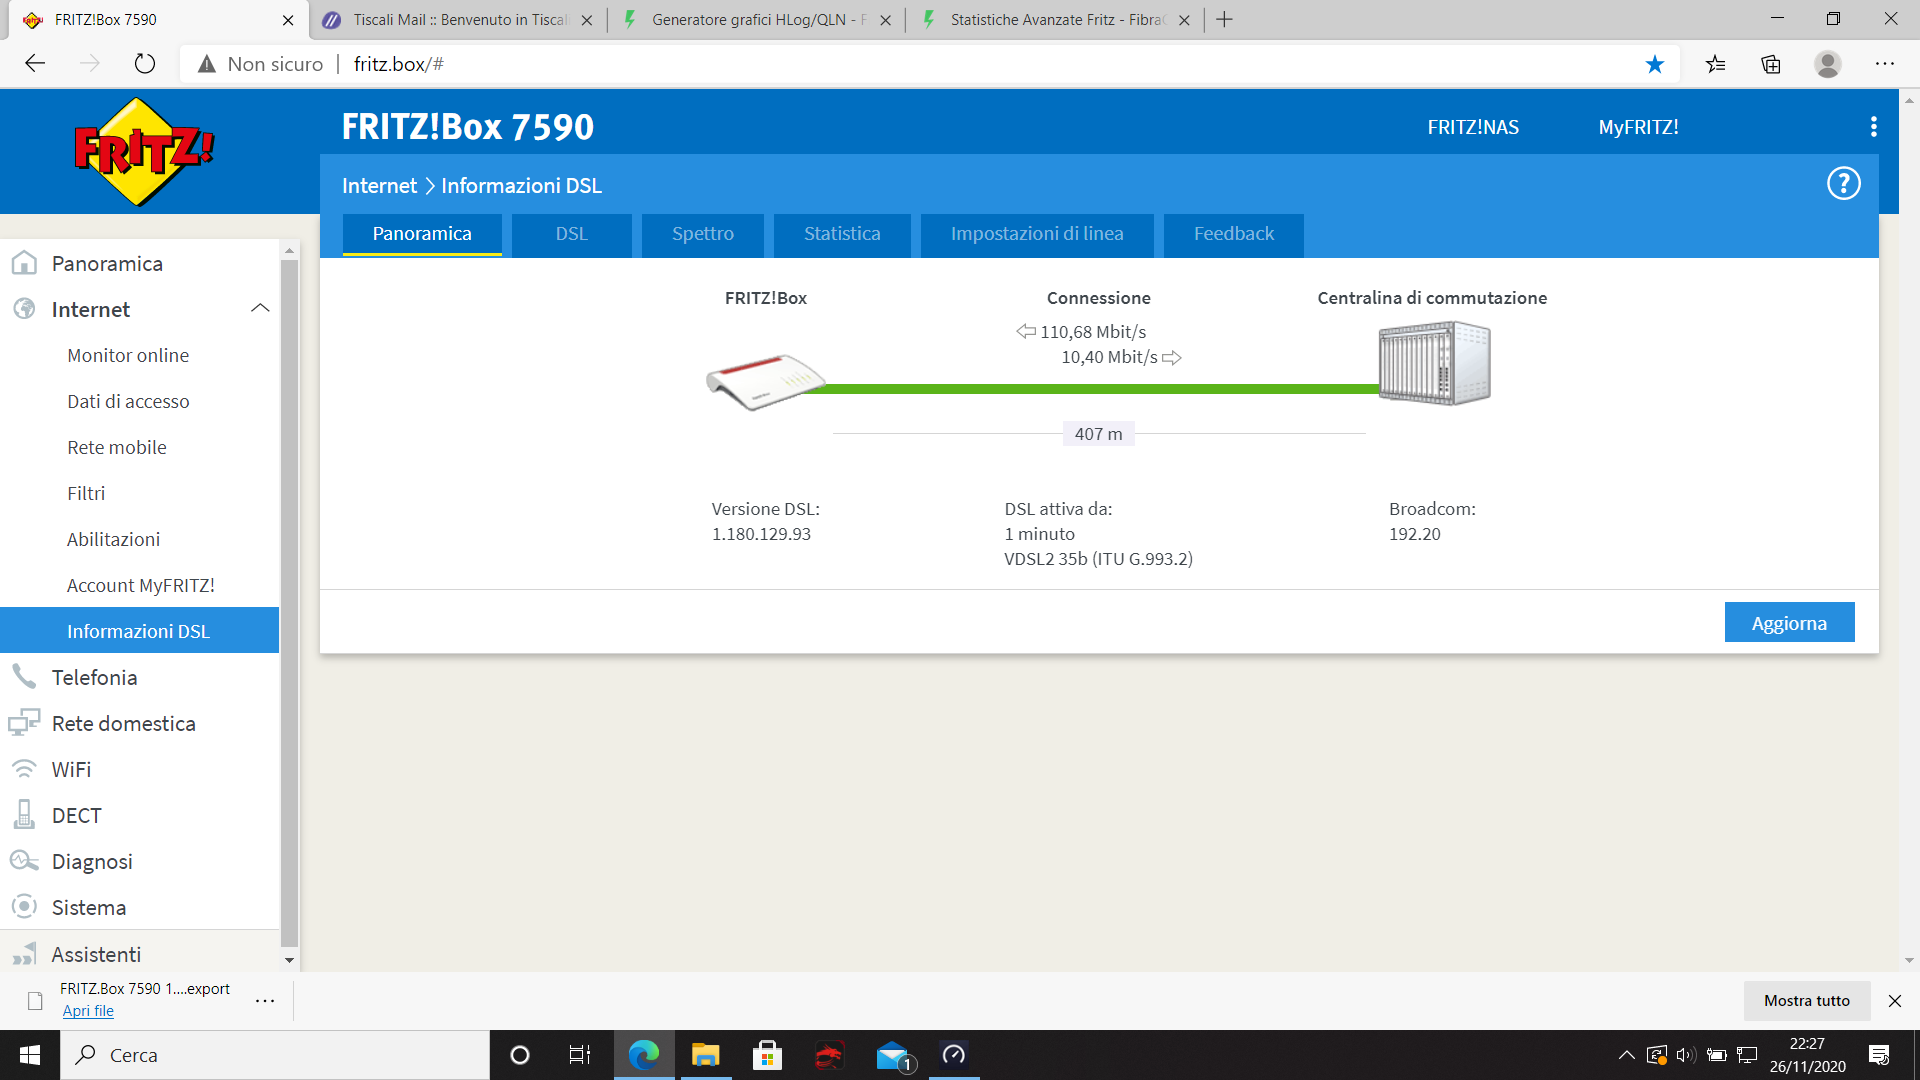Show hidden system tray icons

pos(1627,1055)
